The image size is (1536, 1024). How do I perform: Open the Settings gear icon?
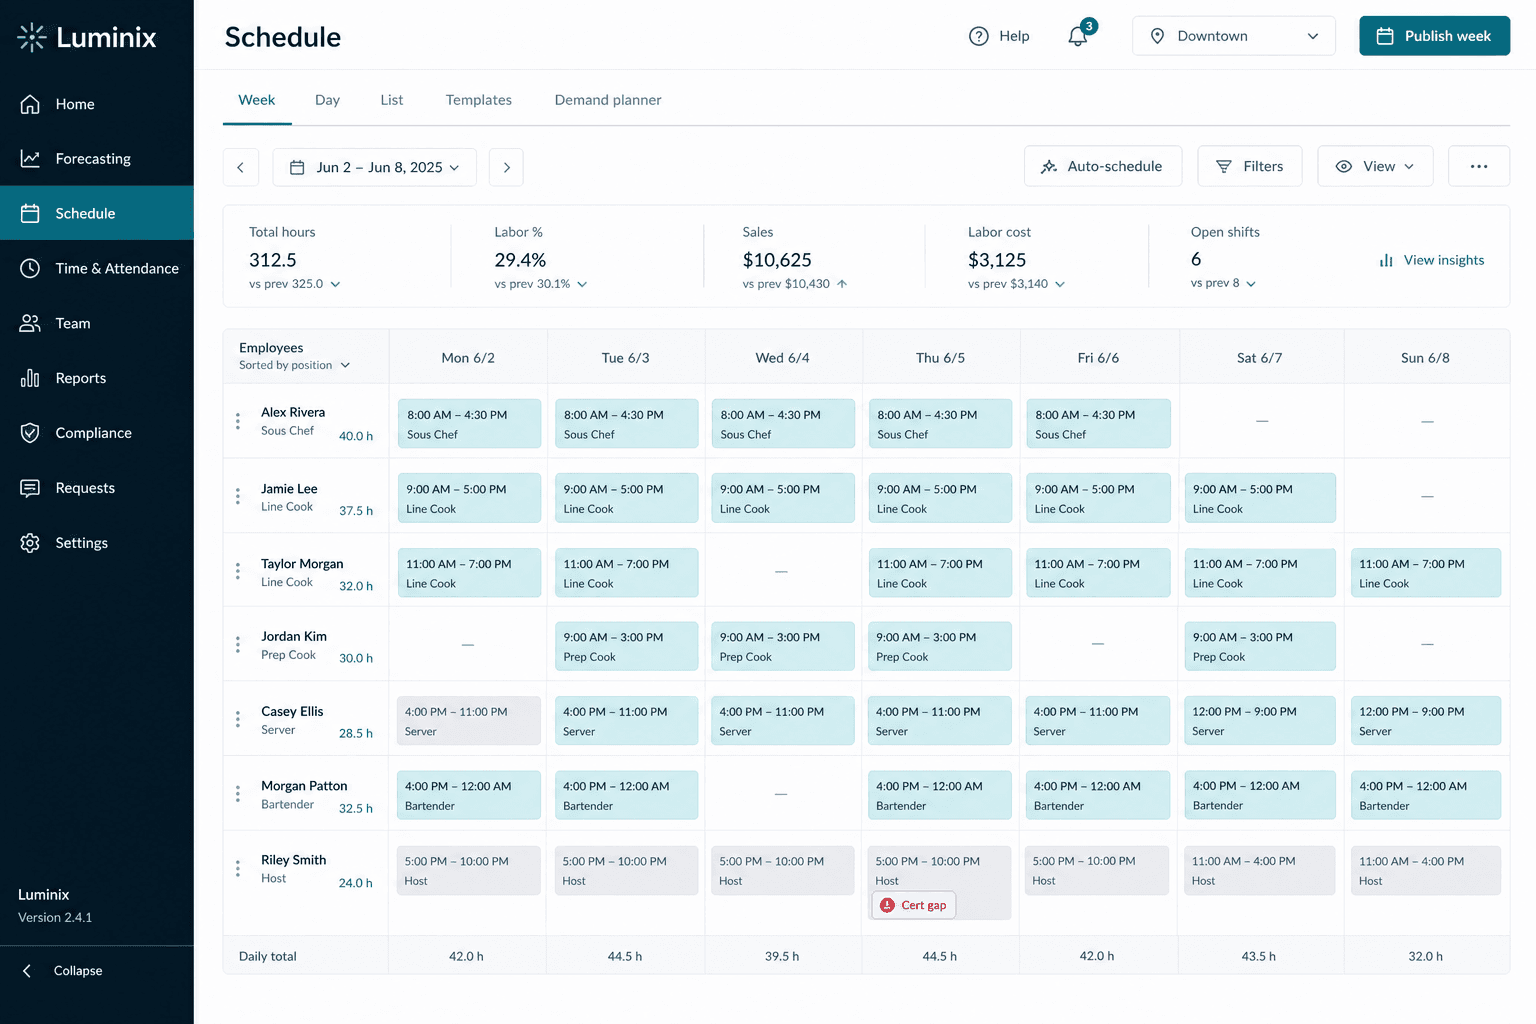[30, 543]
